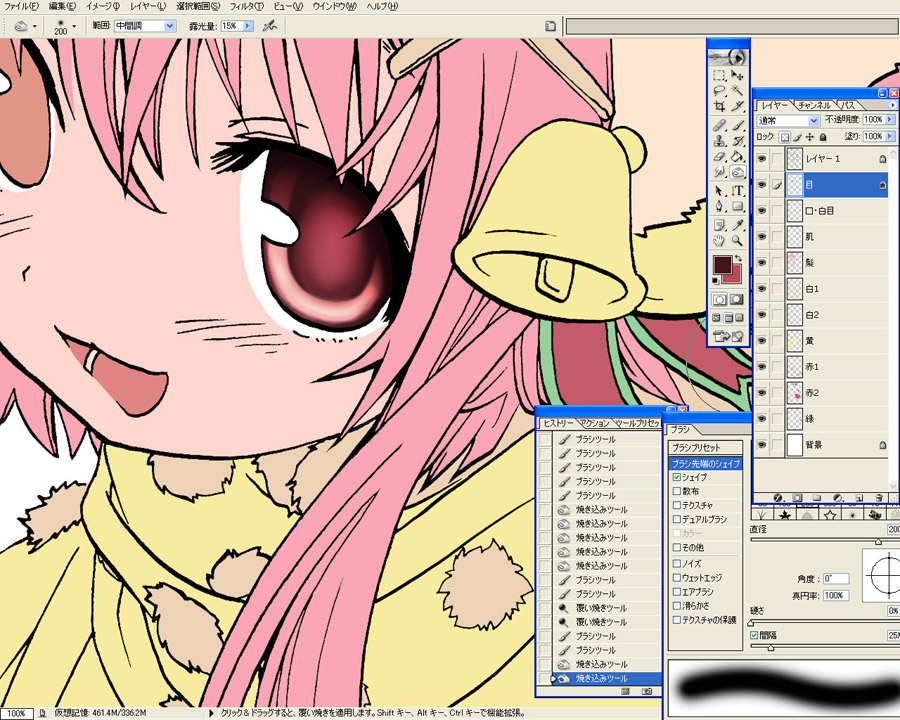900x720 pixels.
Task: Enable the テクスチャ checkbox
Action: coord(677,505)
